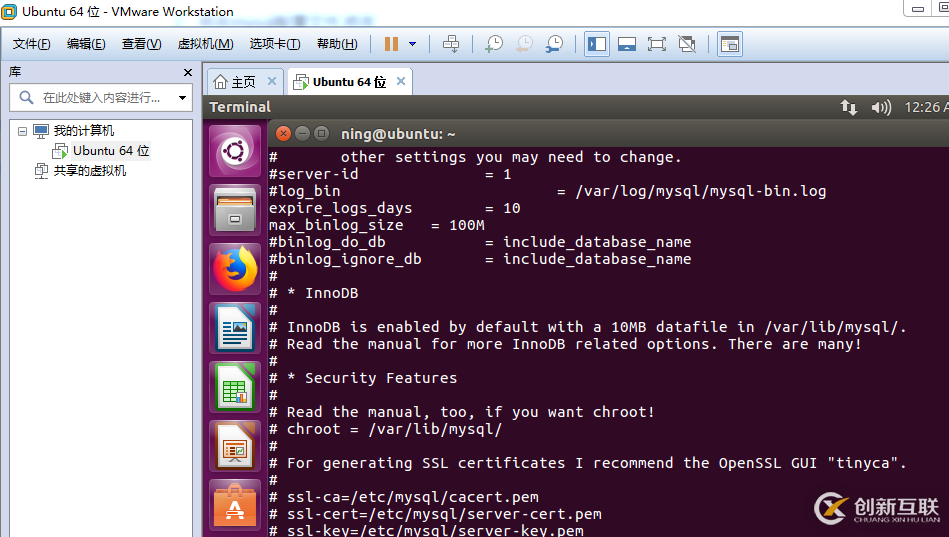Close the 库 library panel

pos(188,72)
